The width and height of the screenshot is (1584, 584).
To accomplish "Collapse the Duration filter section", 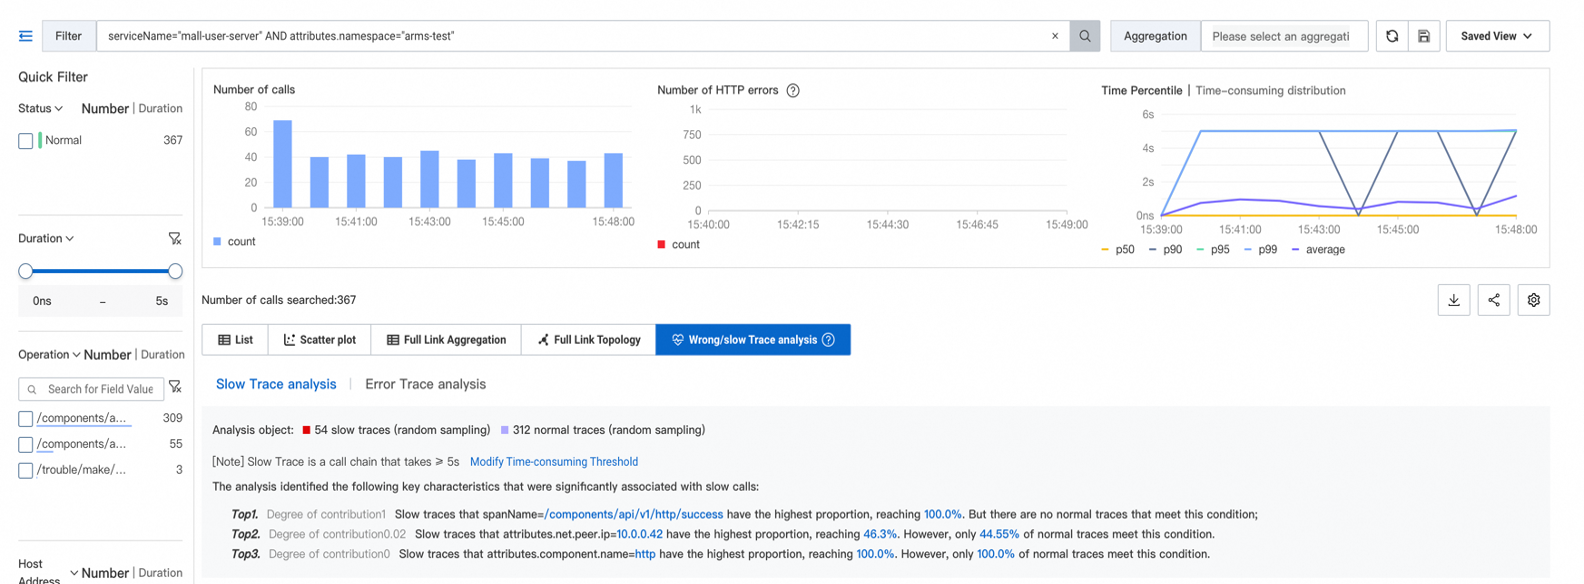I will tap(69, 239).
